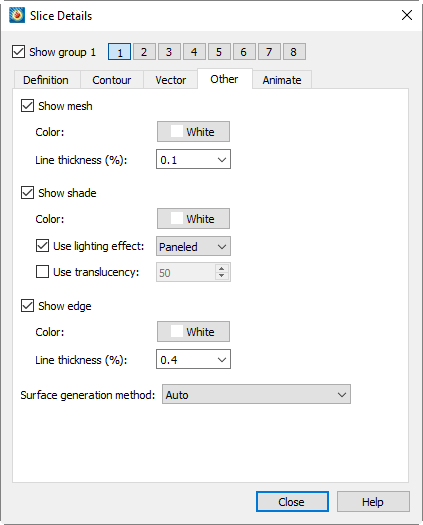Image resolution: width=423 pixels, height=525 pixels.
Task: Select slice group 8 button
Action: (294, 52)
